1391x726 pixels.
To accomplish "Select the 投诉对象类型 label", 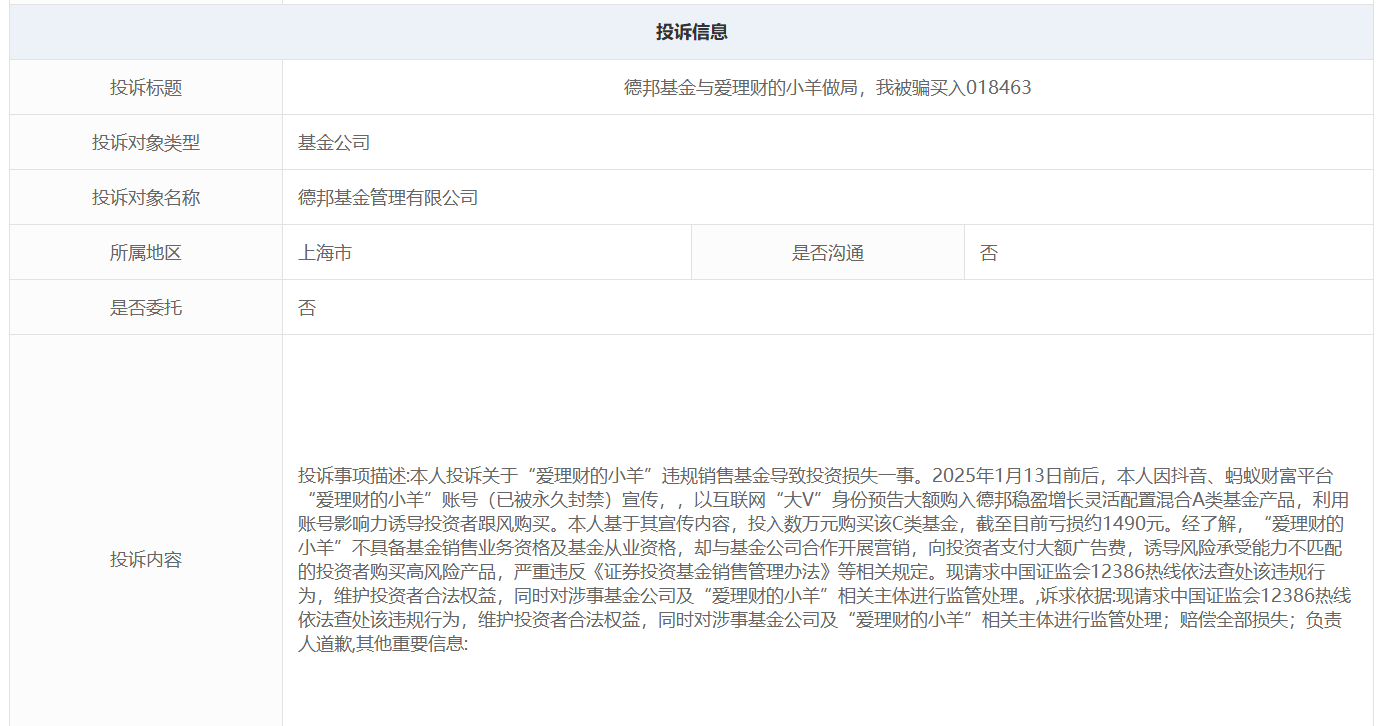I will pyautogui.click(x=146, y=143).
